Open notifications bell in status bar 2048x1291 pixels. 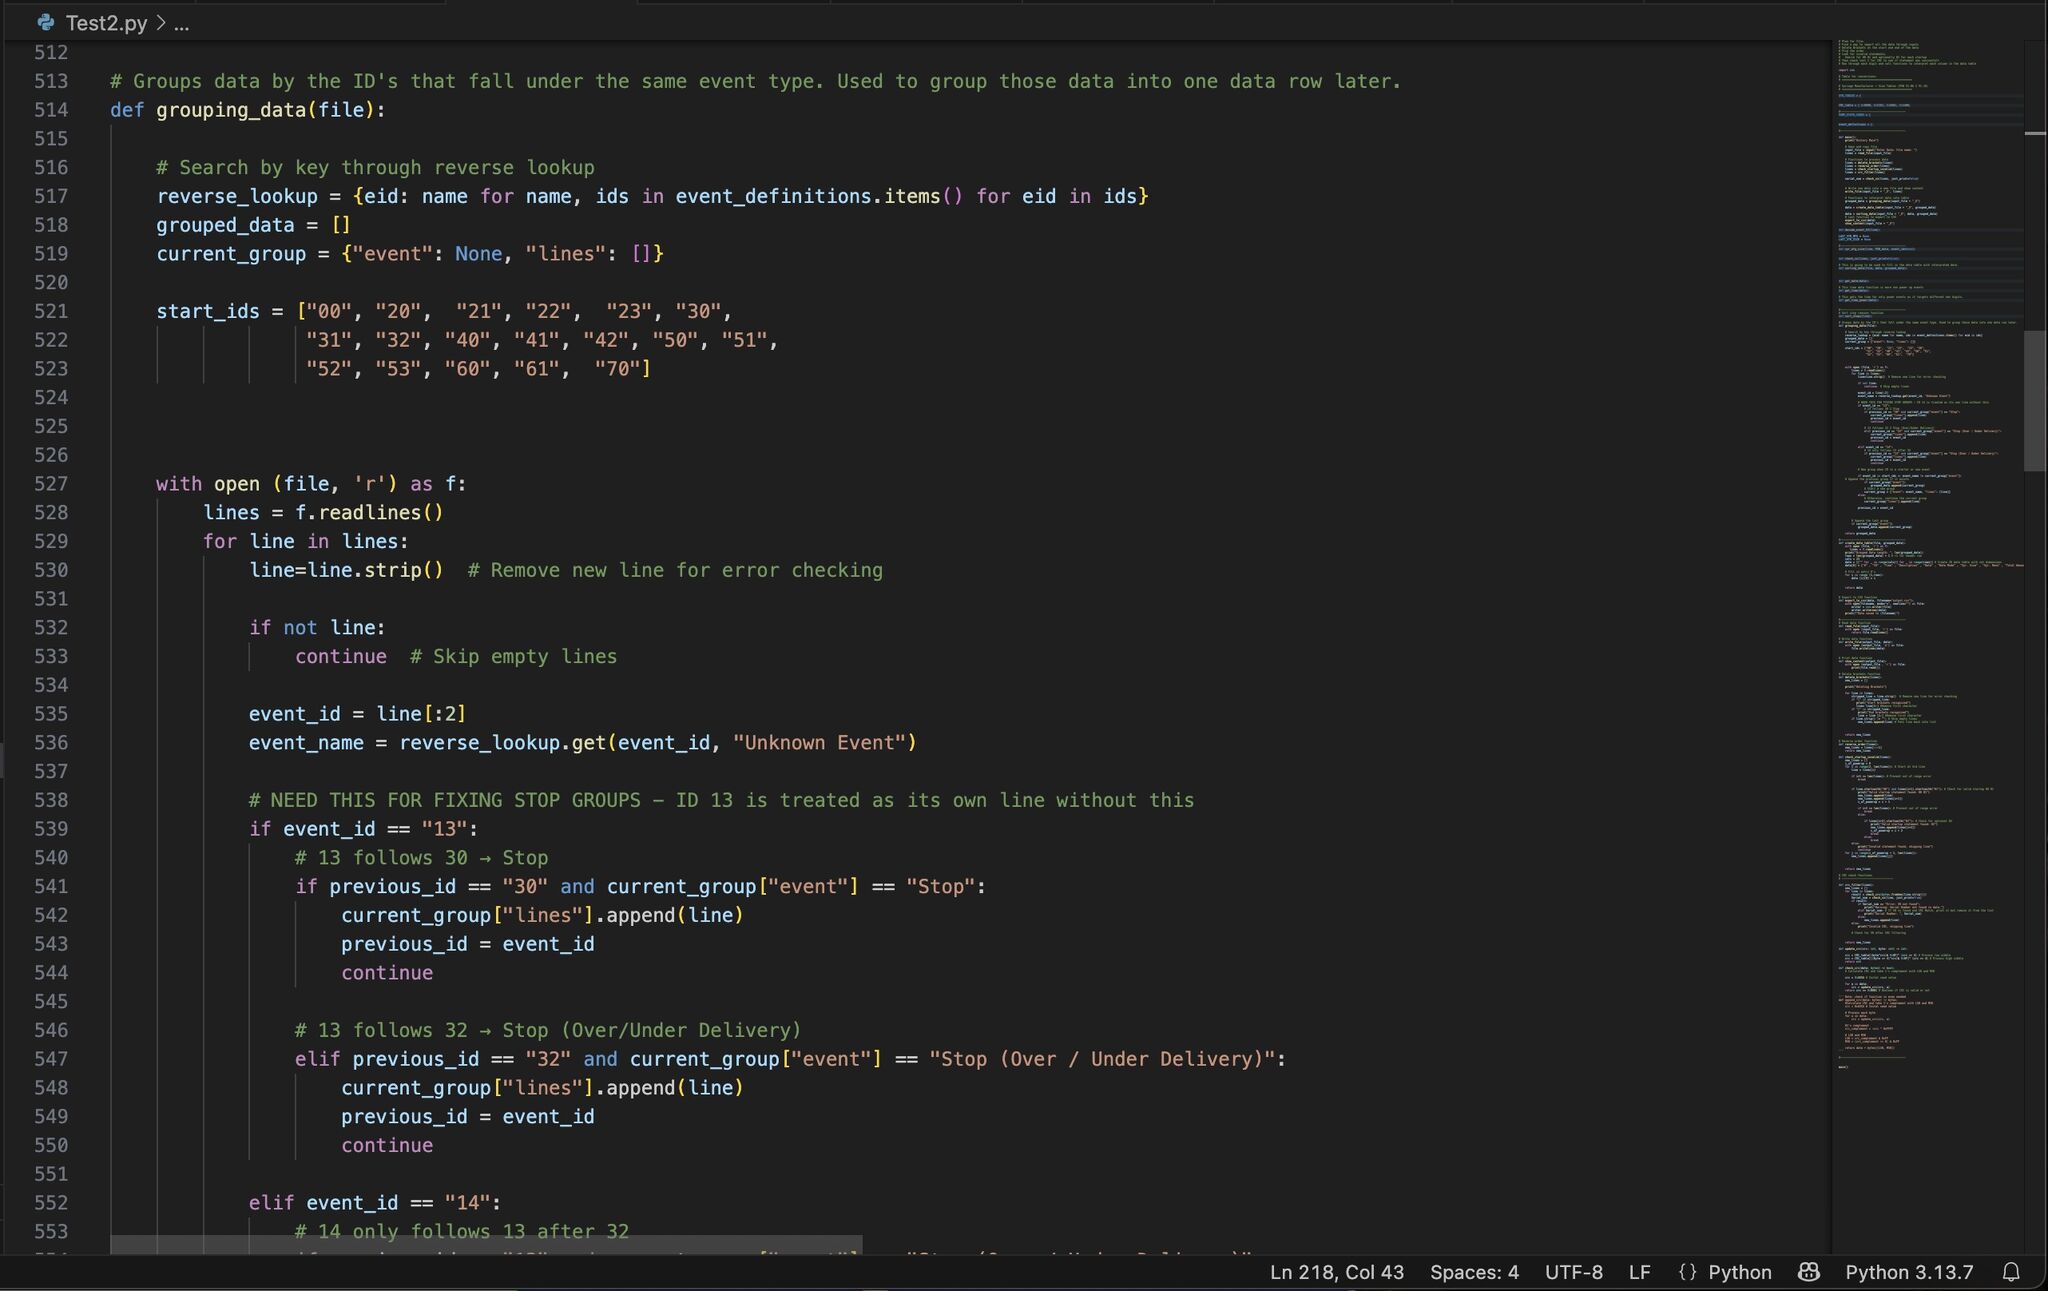(x=2011, y=1272)
